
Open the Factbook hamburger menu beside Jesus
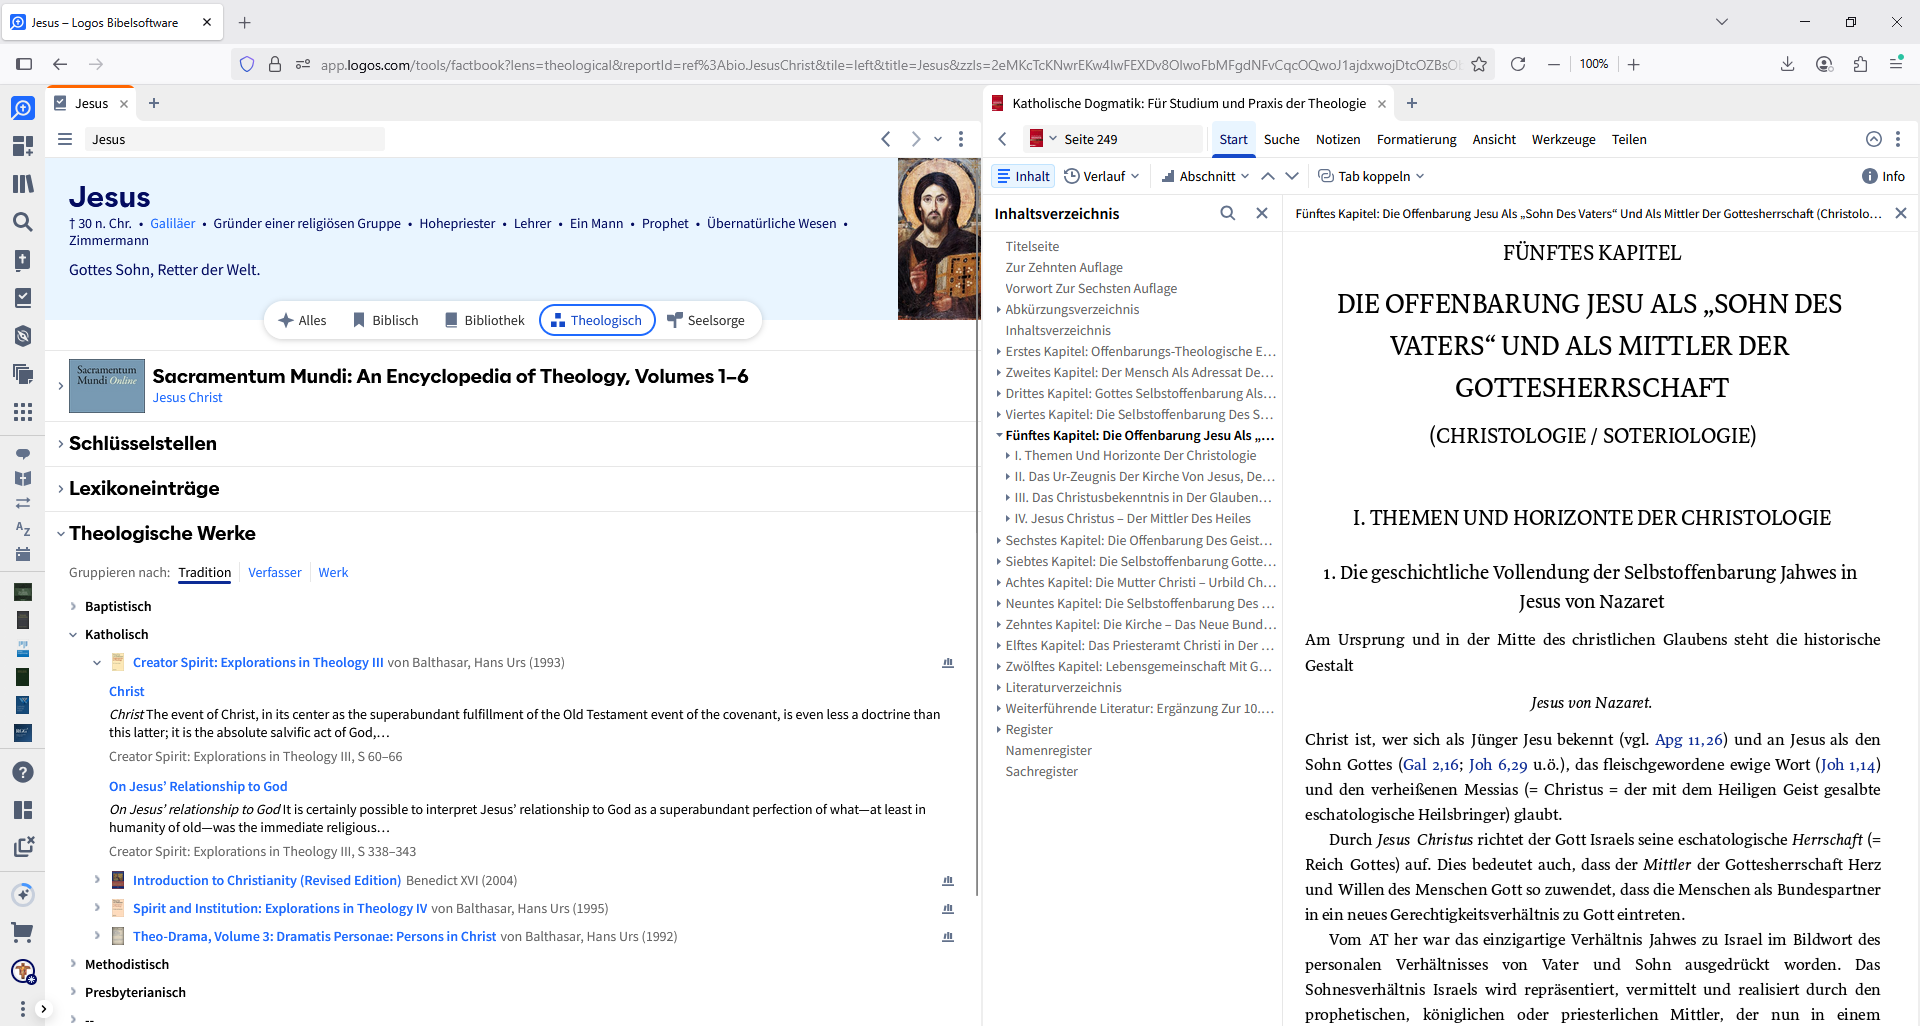(65, 139)
